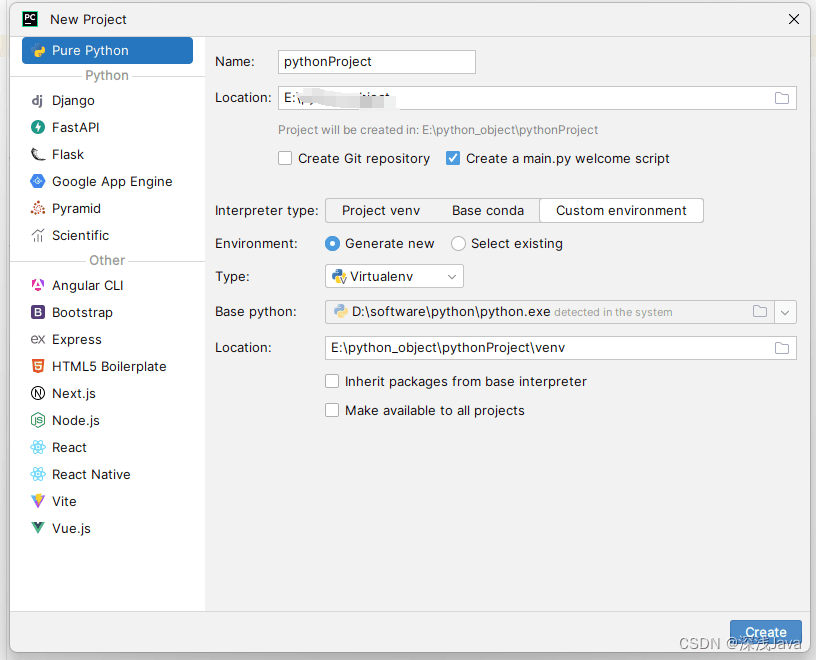The width and height of the screenshot is (816, 660).
Task: Browse for the base python folder
Action: pyautogui.click(x=760, y=311)
